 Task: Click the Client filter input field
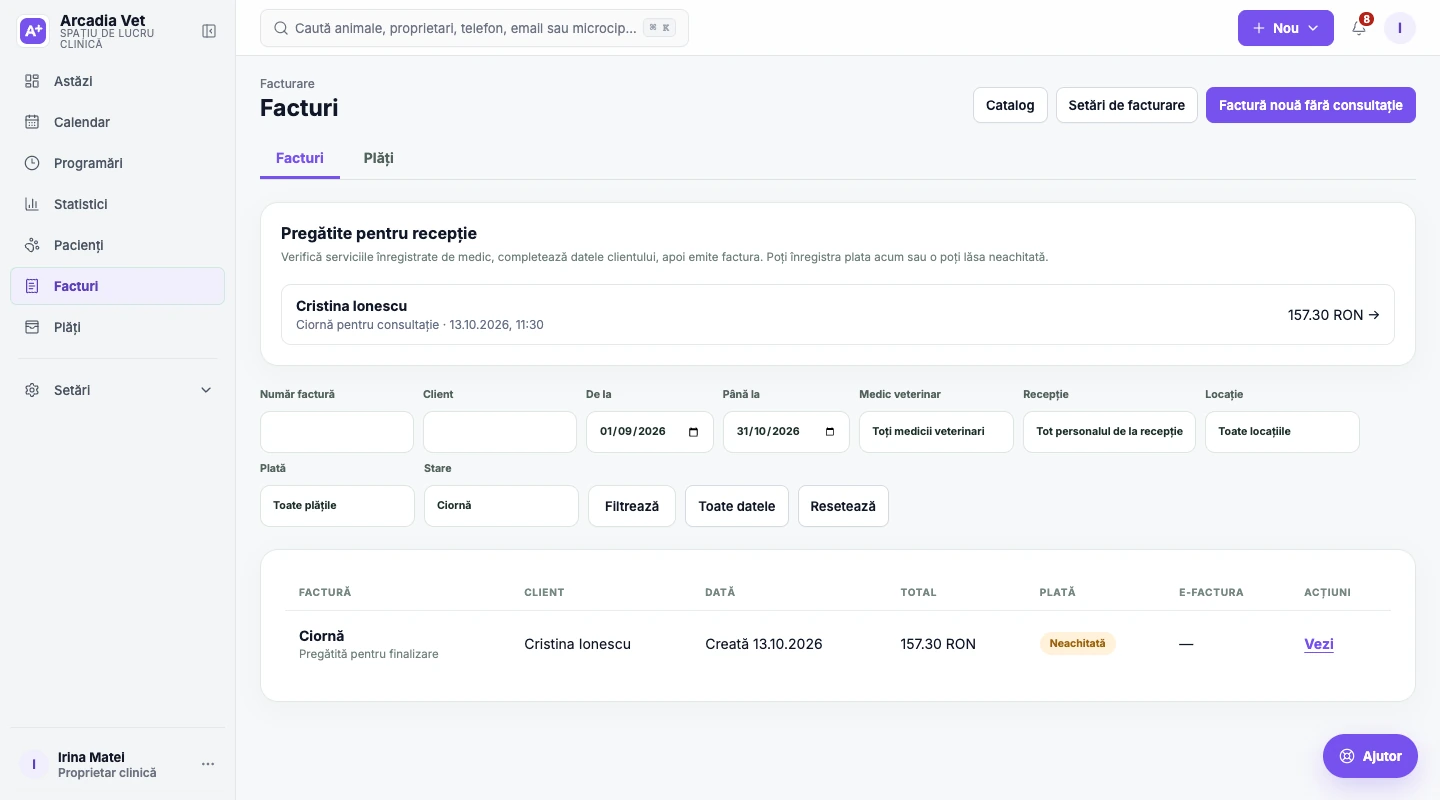coord(500,432)
